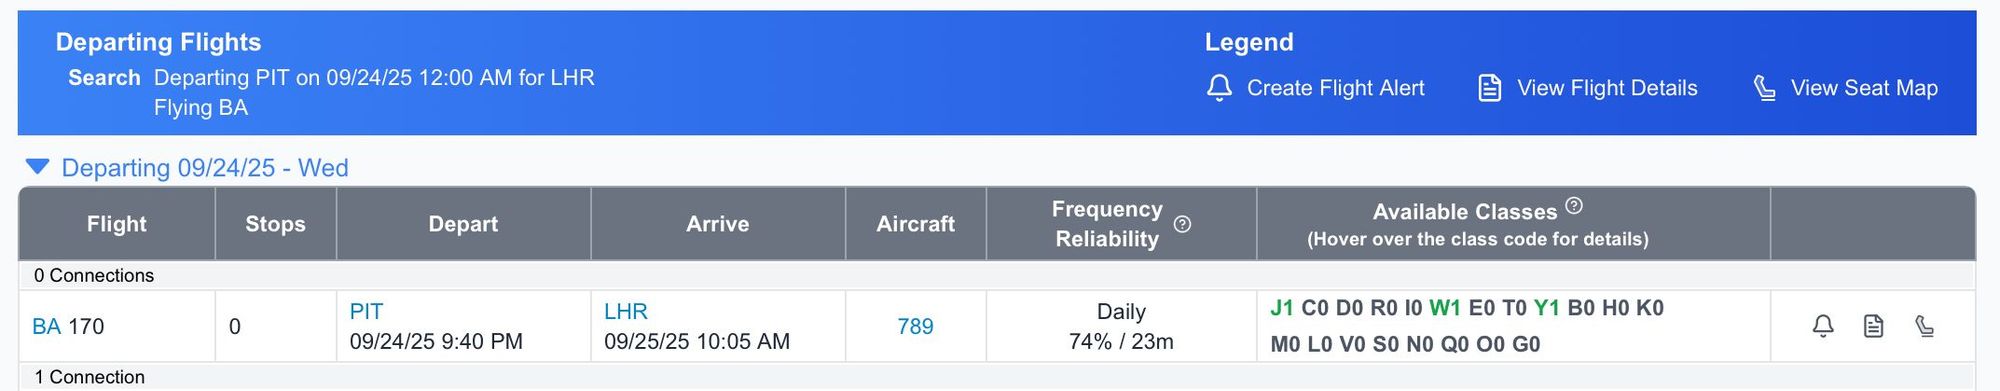Screen dimensions: 2000x391
Task: Click the Frequency Reliability help icon
Action: 1182,224
